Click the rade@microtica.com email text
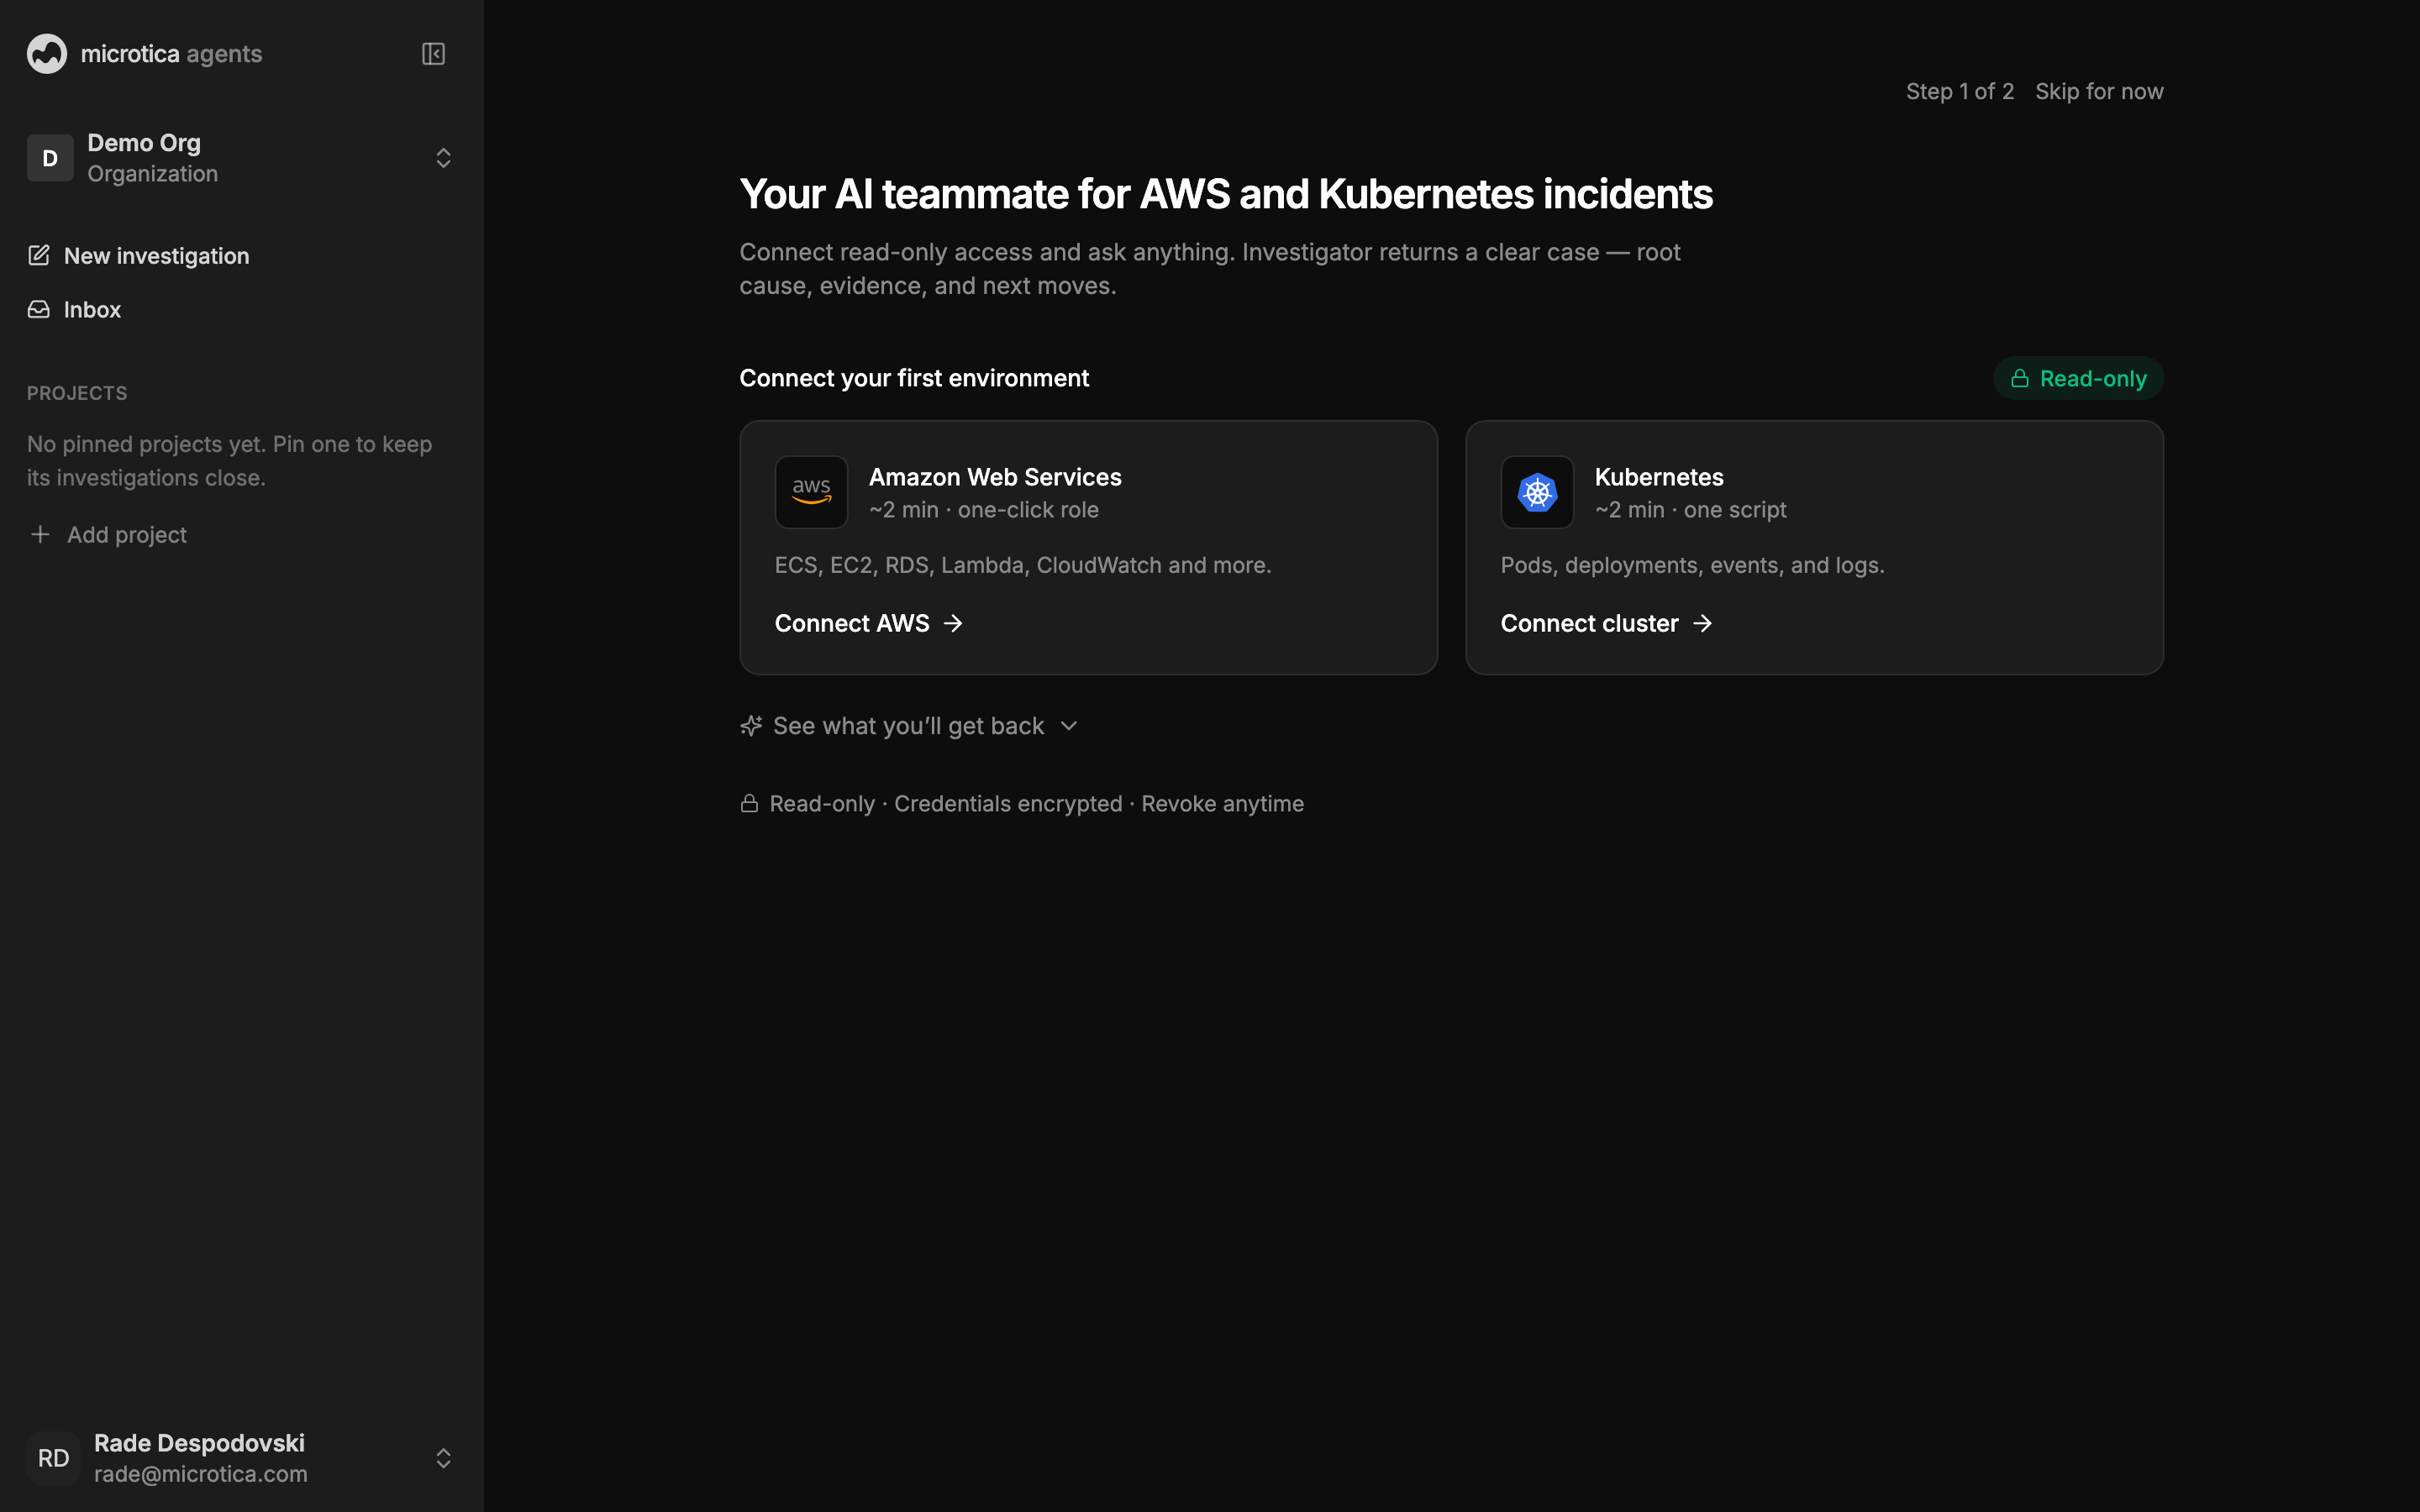Screen dimensions: 2420x1512 point(201,1474)
